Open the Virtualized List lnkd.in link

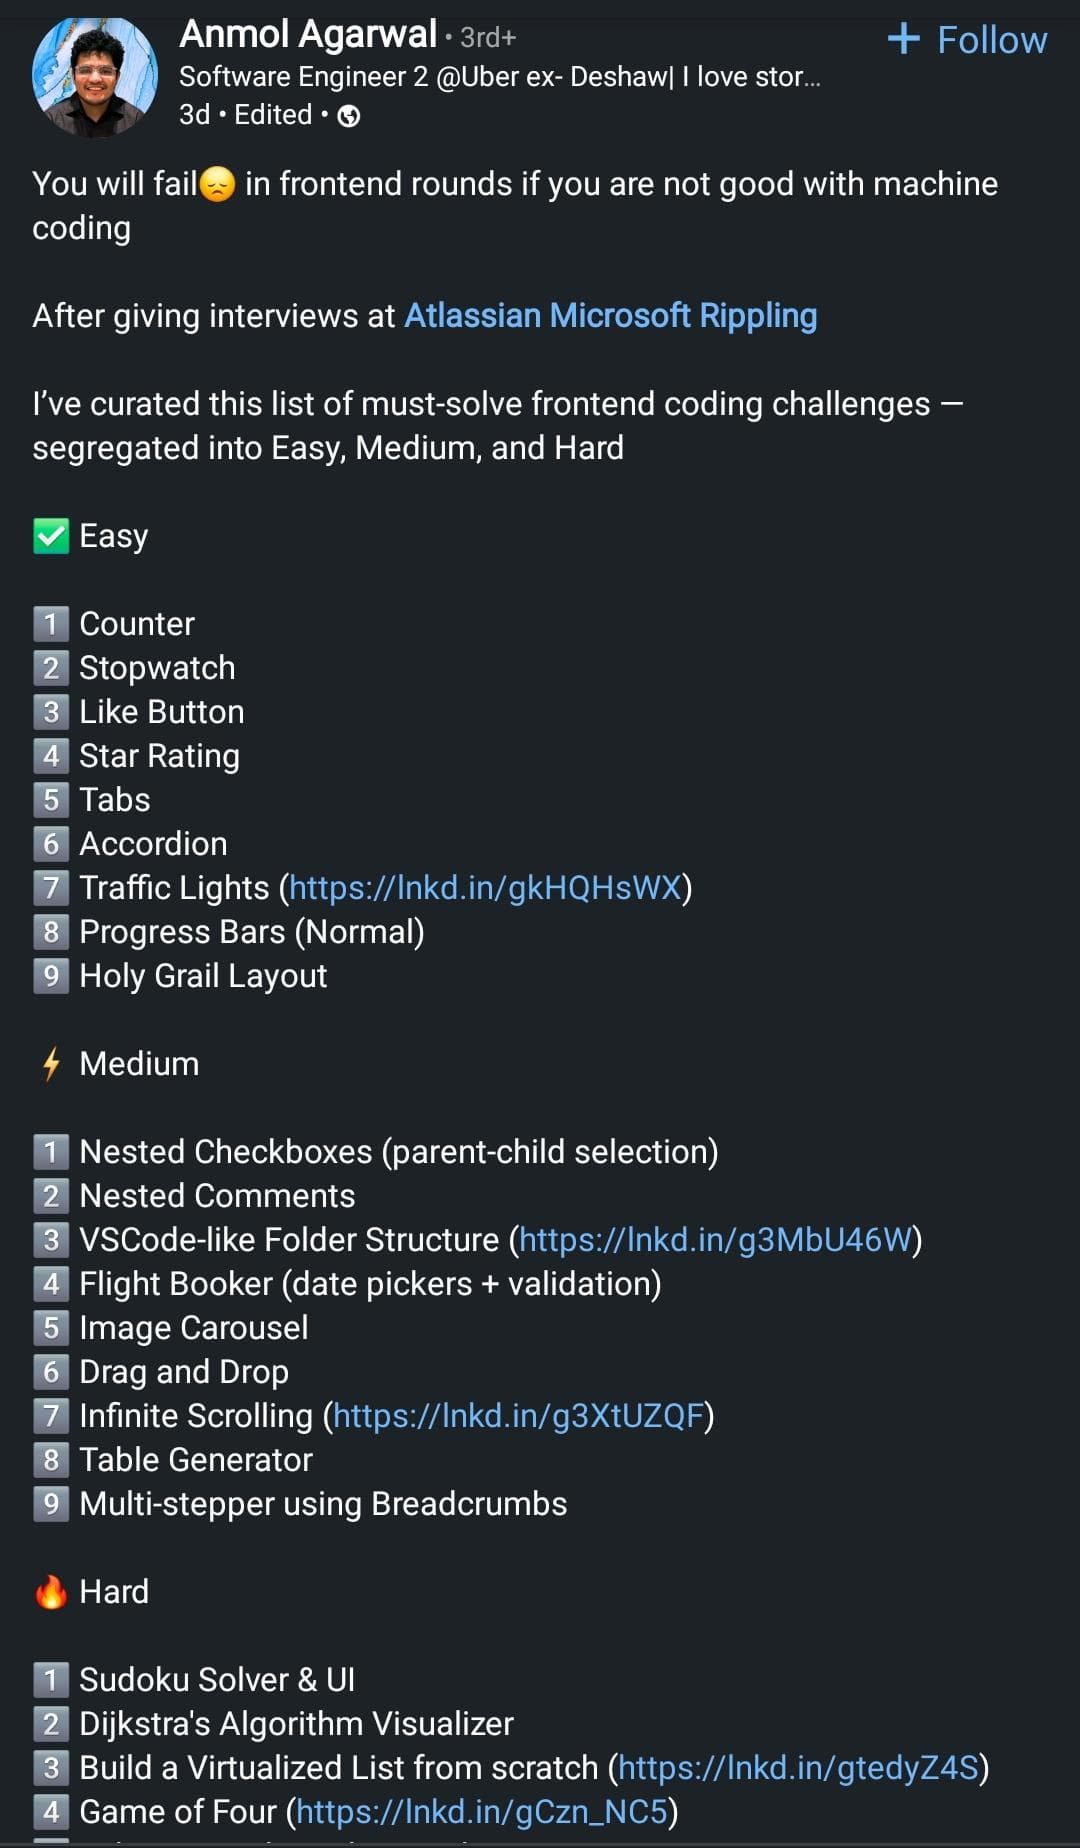799,1767
